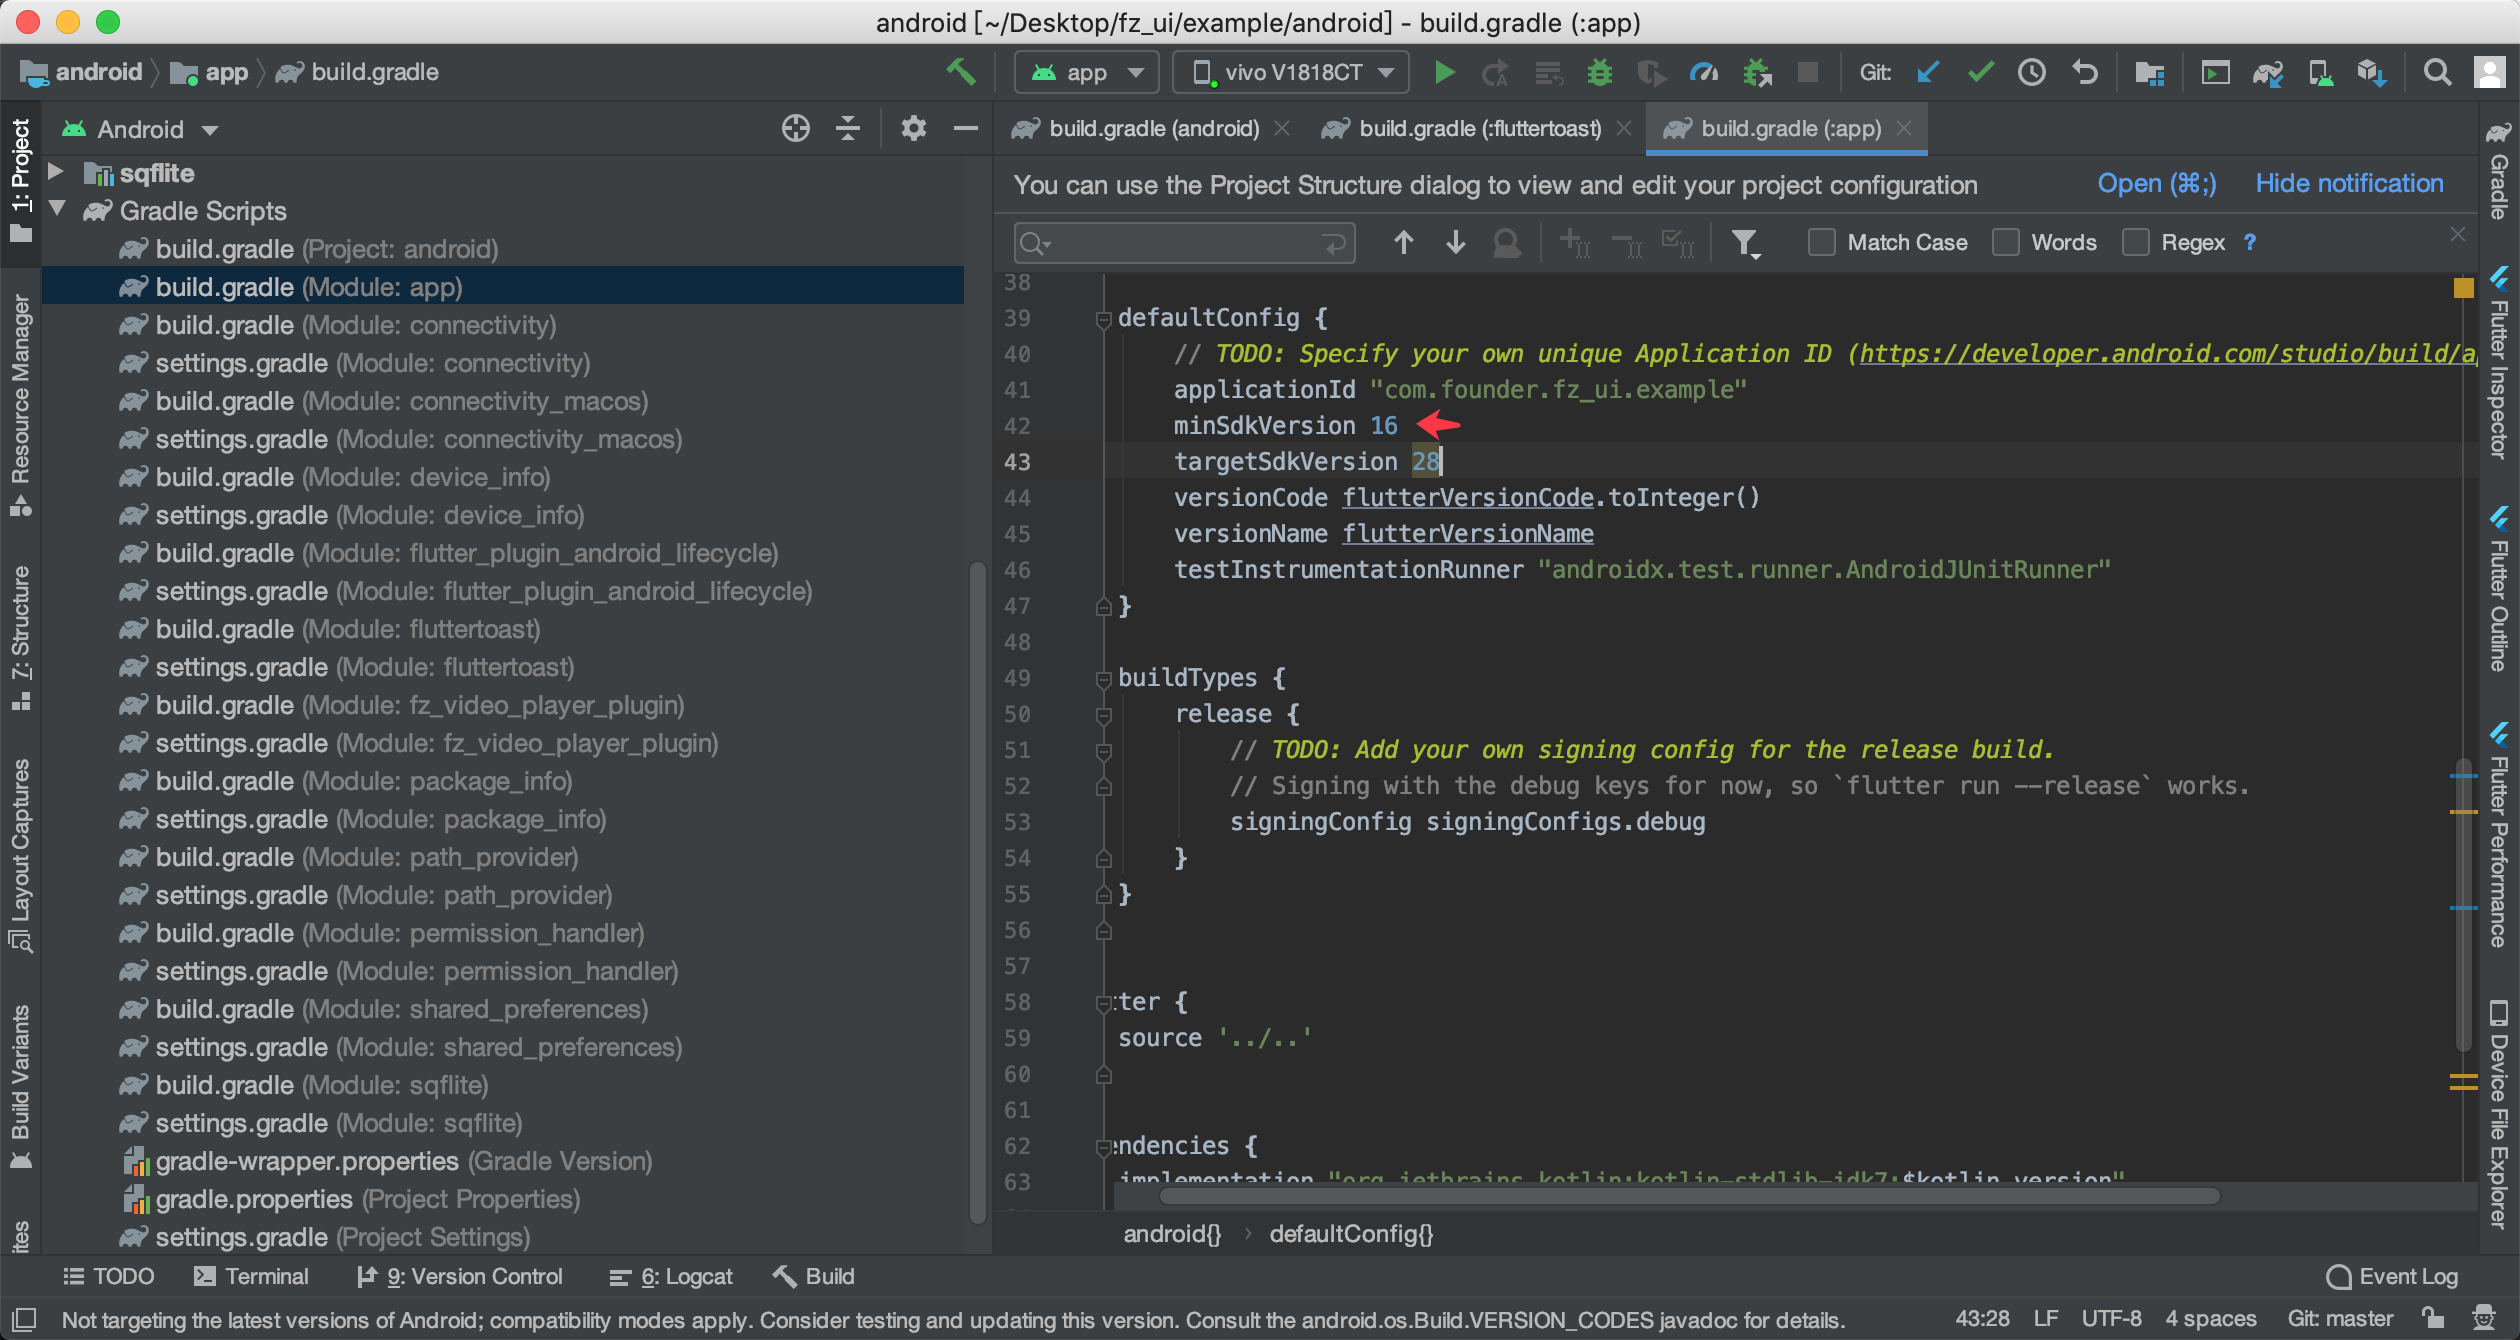Click the Hide notification link
The width and height of the screenshot is (2520, 1340).
(x=2348, y=184)
